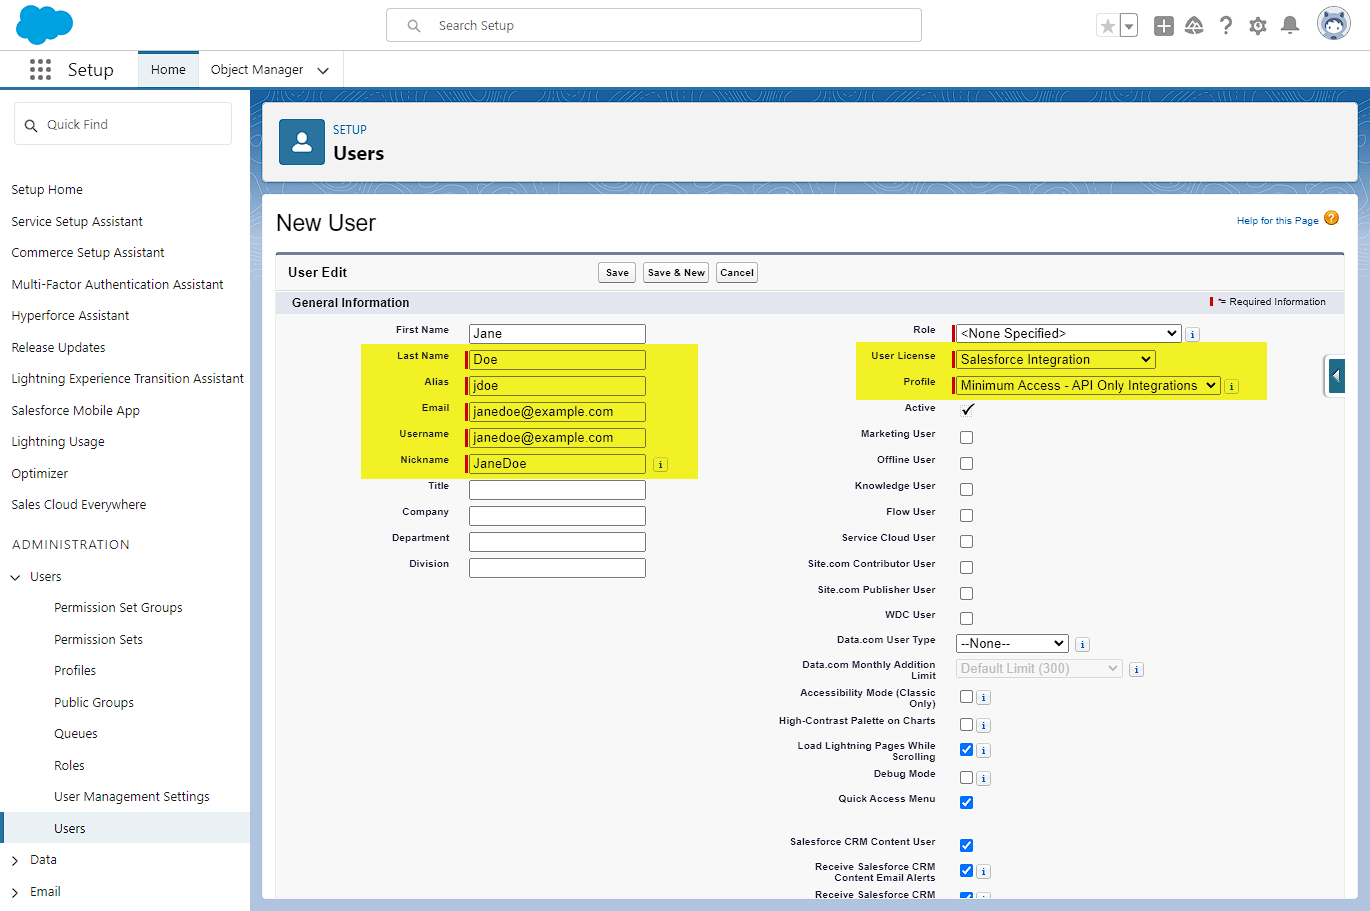Image resolution: width=1370 pixels, height=911 pixels.
Task: Open the App Launcher grid icon
Action: pyautogui.click(x=40, y=70)
